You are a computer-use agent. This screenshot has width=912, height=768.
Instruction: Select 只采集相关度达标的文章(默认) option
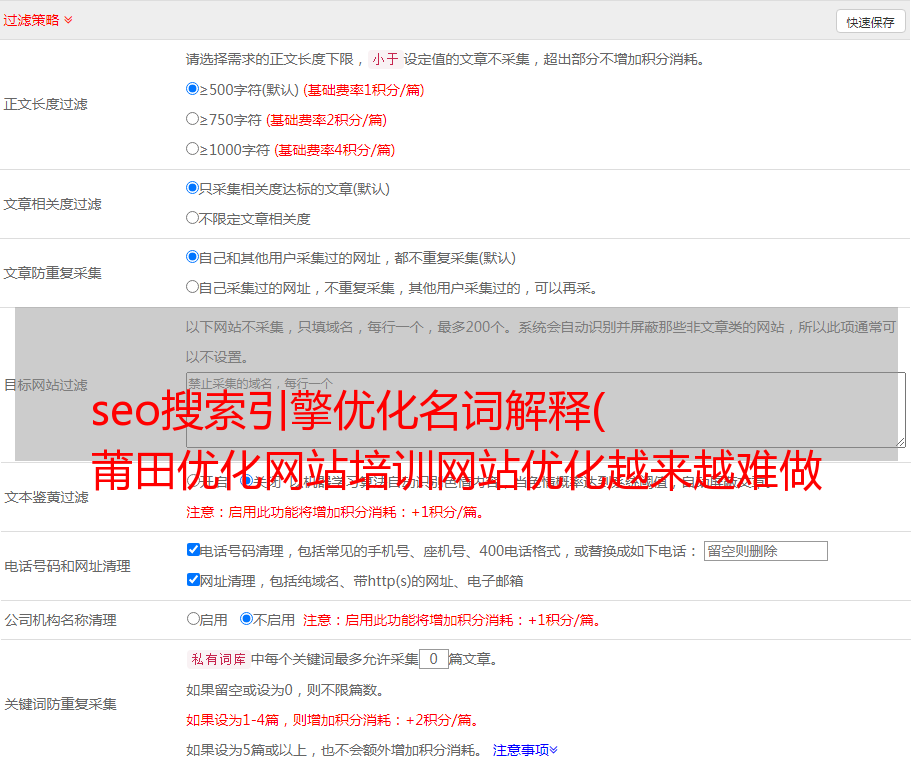pos(192,188)
